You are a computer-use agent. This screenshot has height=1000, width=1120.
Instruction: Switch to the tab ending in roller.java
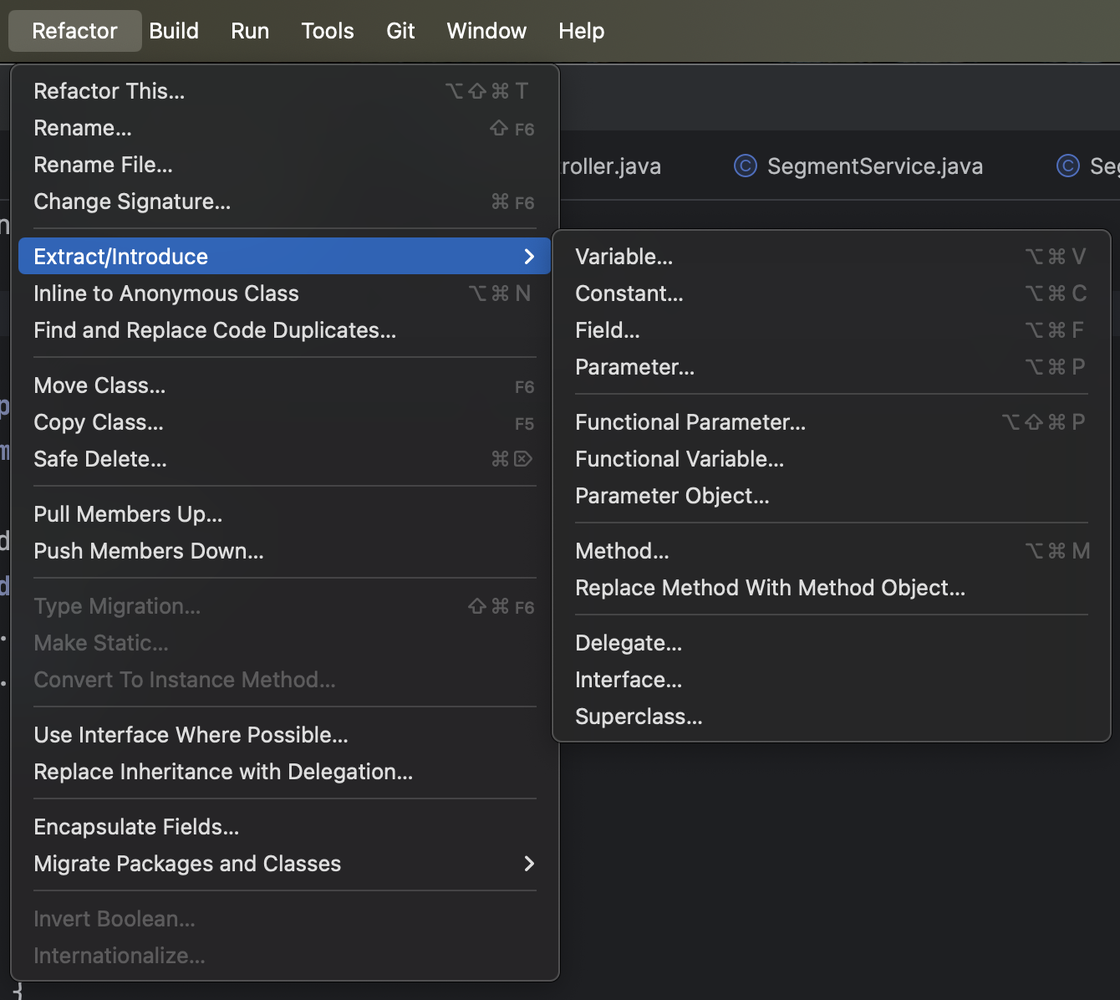click(611, 166)
